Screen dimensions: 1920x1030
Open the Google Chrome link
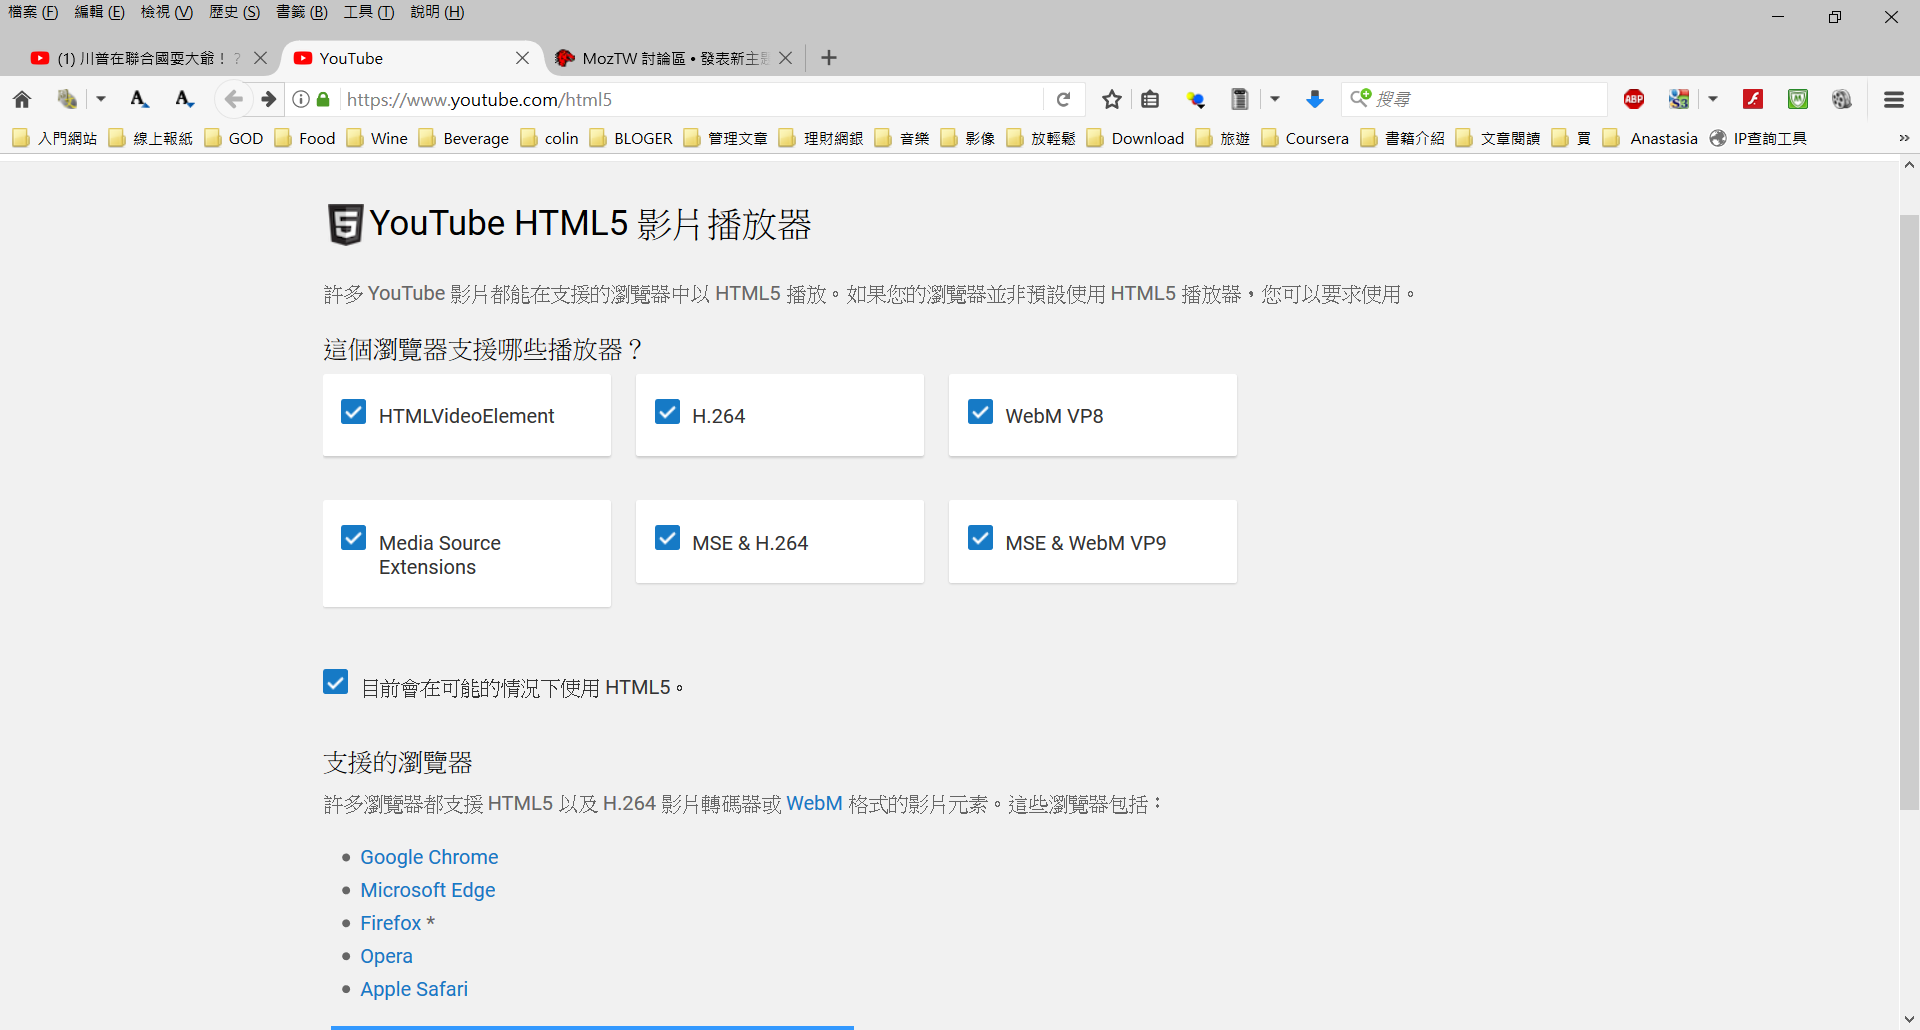pyautogui.click(x=429, y=857)
